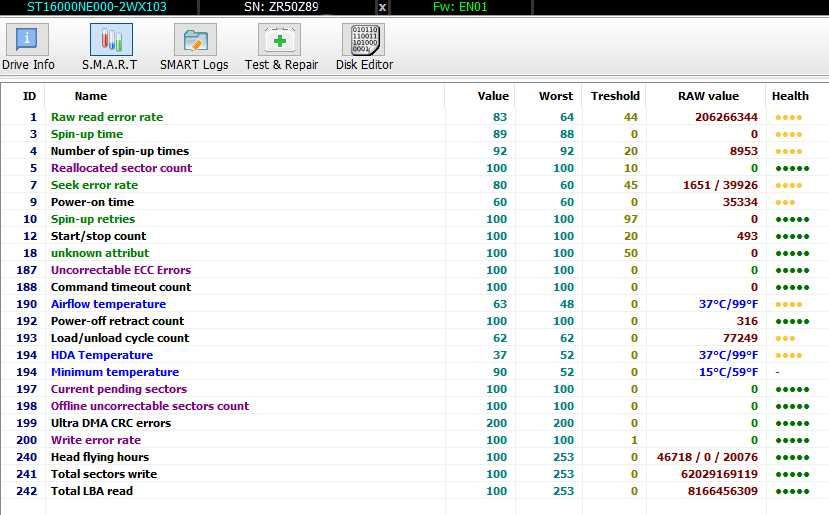This screenshot has width=829, height=515.
Task: Select Uncorrectable ECC Errors attribute
Action: (x=121, y=270)
